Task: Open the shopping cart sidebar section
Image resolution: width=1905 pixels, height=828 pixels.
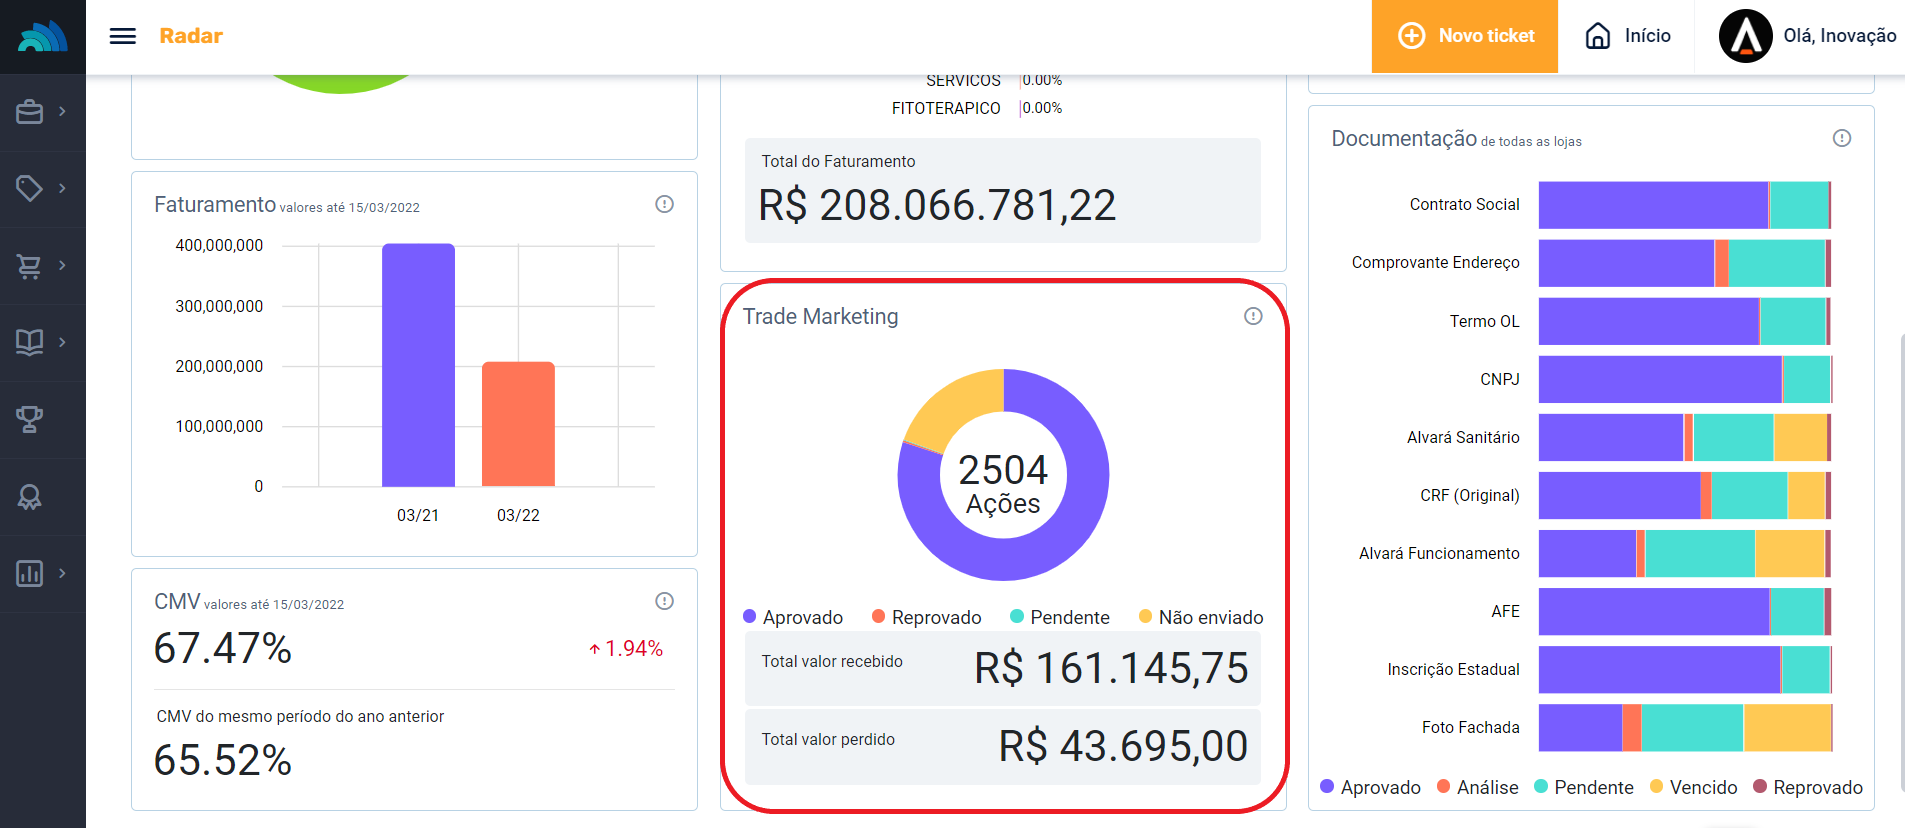Action: coord(30,266)
